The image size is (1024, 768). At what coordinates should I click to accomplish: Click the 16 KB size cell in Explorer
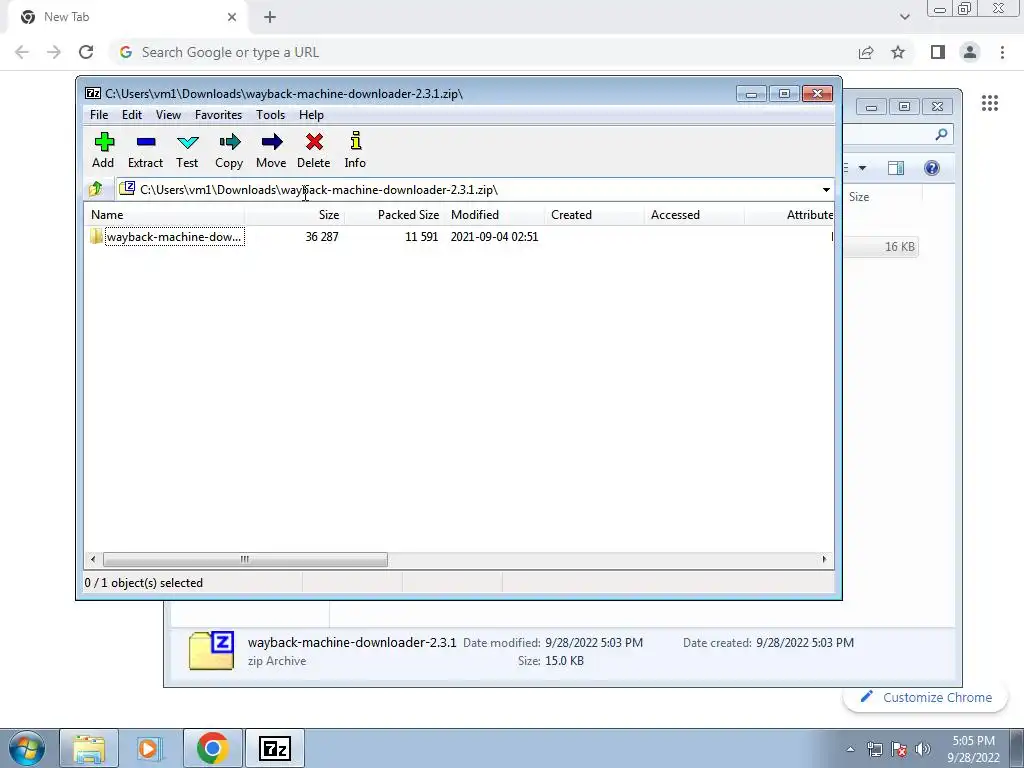pyautogui.click(x=900, y=247)
